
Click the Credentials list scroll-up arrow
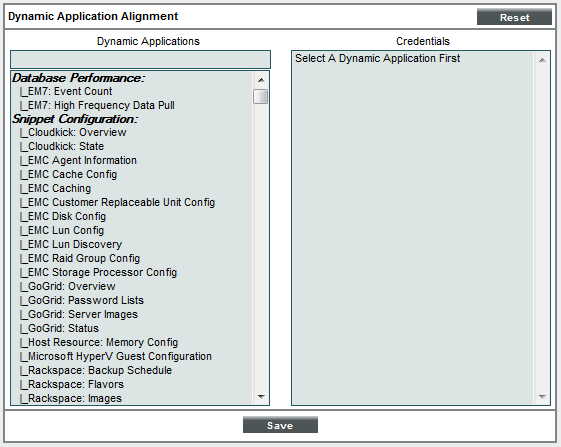tap(542, 60)
